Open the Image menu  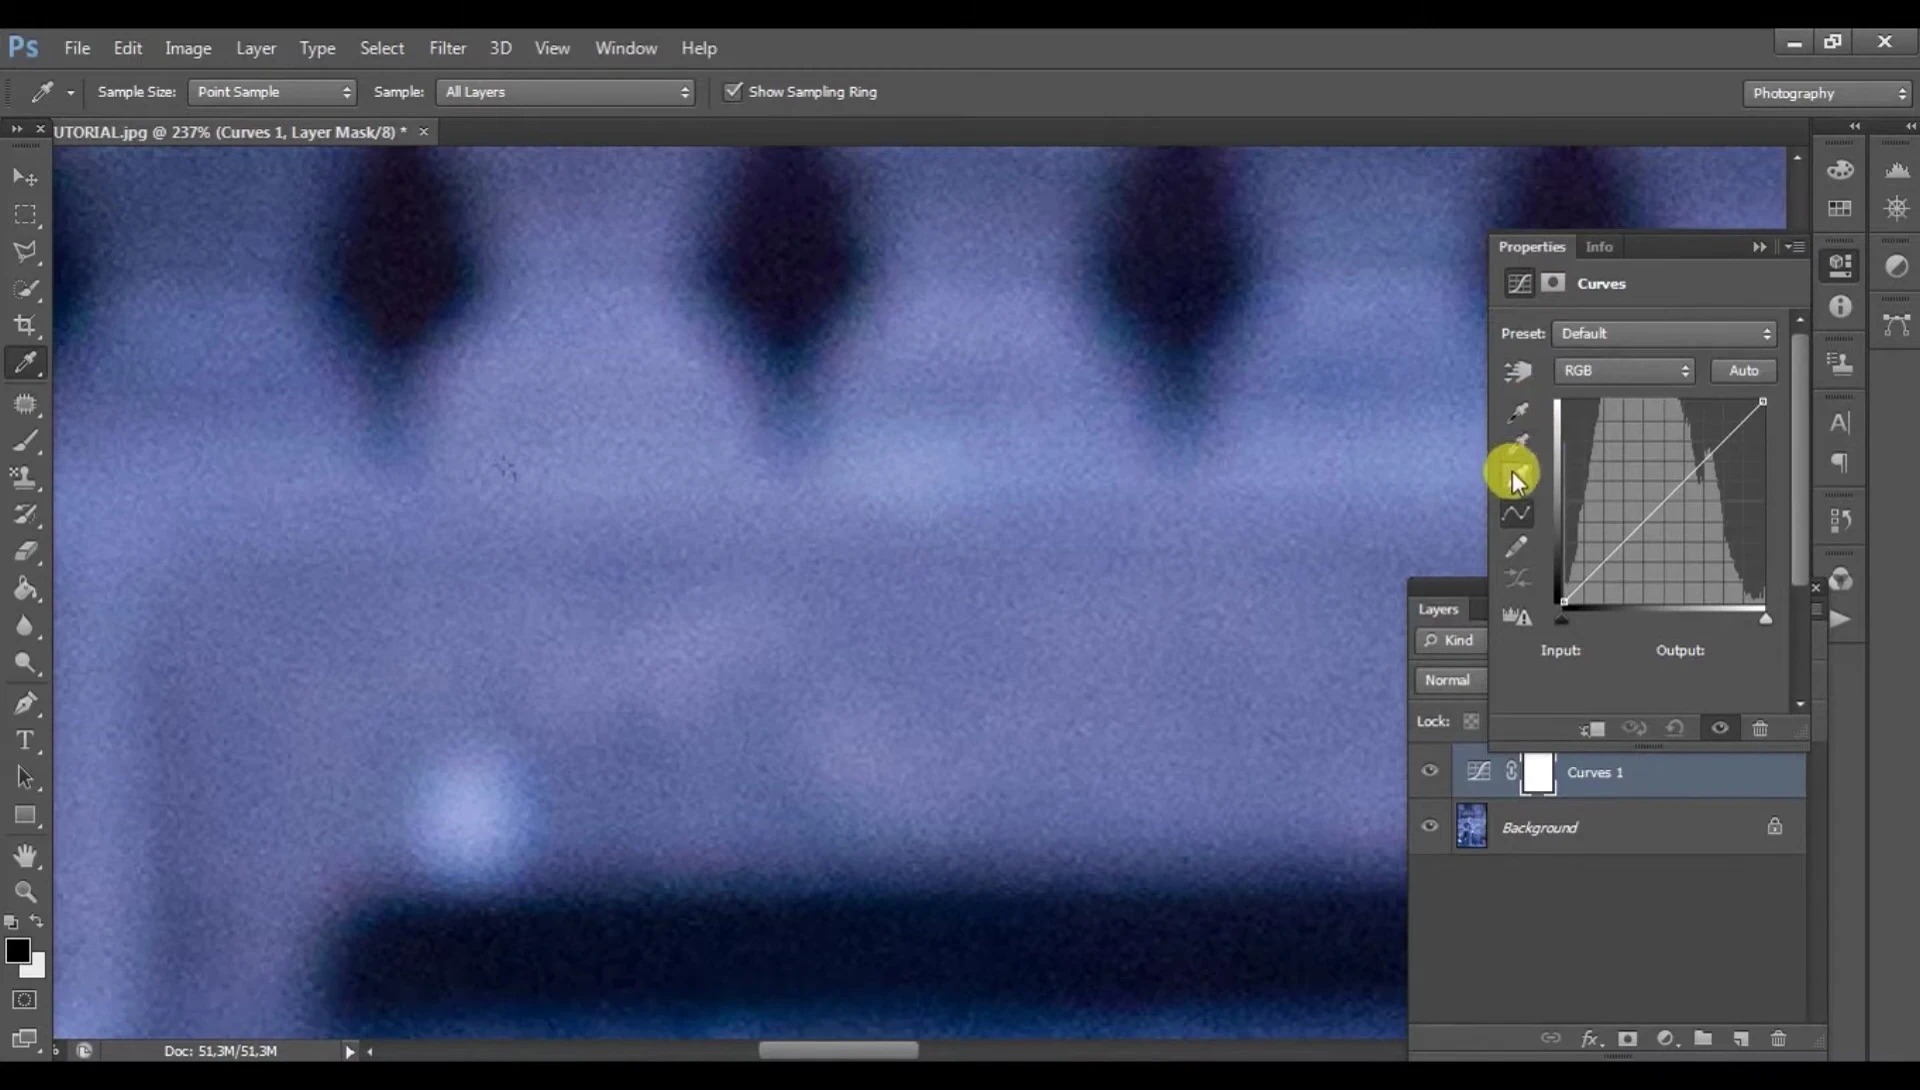[x=188, y=48]
